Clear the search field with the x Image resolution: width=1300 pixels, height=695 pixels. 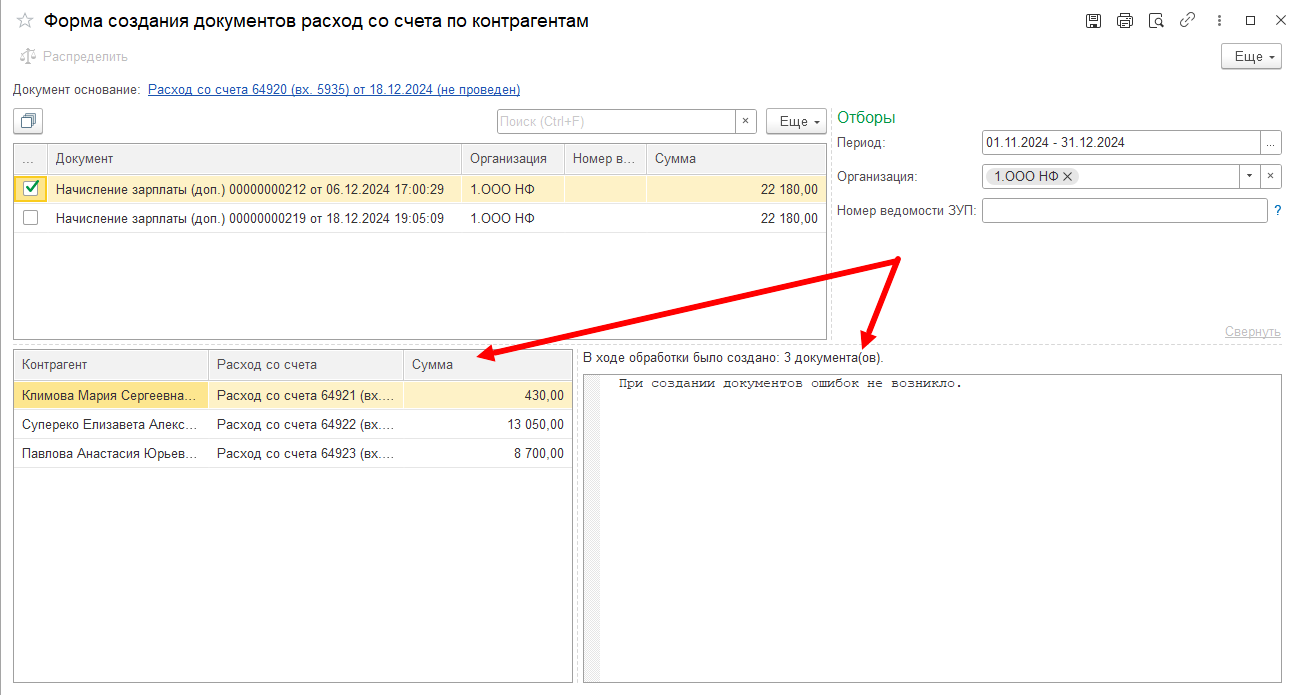click(746, 121)
